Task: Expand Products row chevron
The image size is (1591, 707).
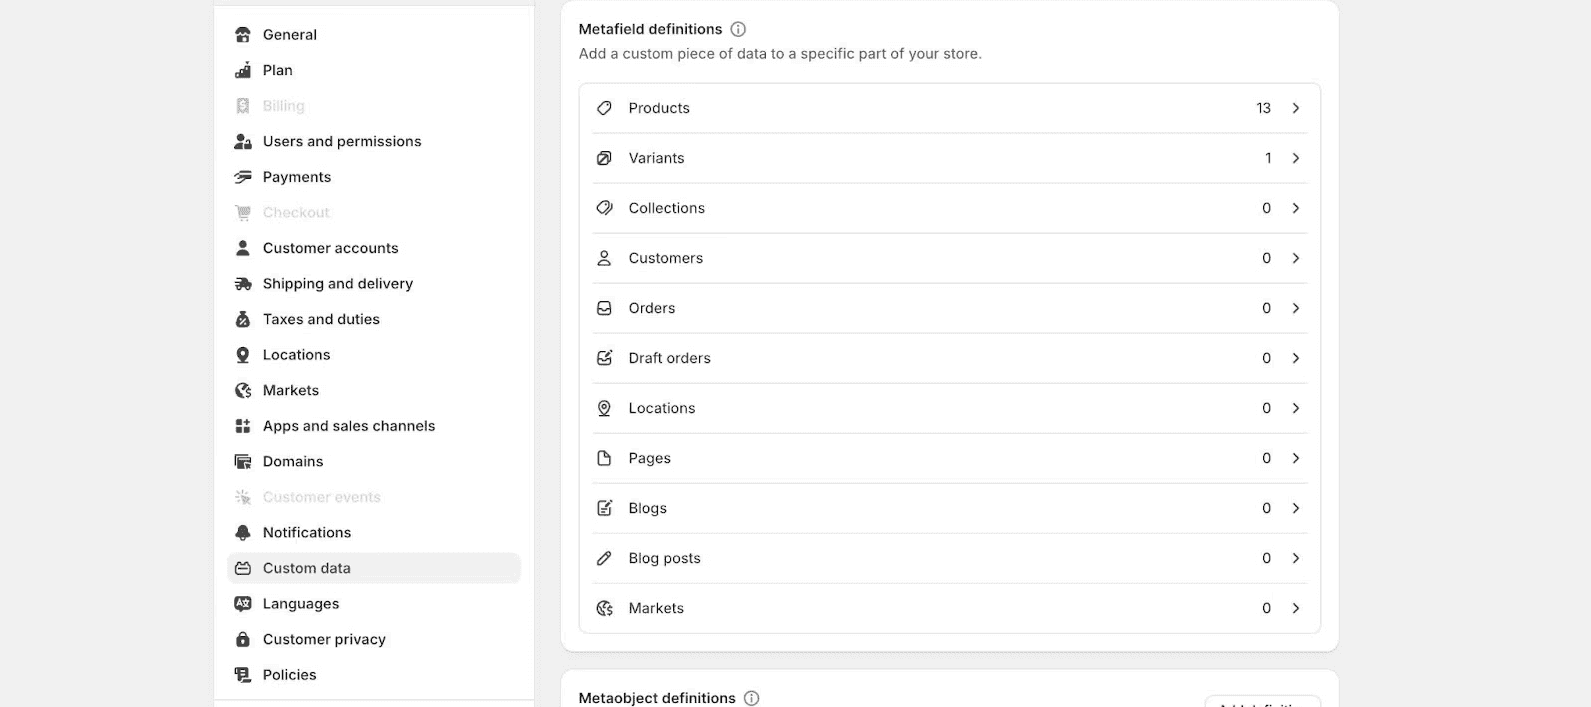Action: [x=1296, y=108]
